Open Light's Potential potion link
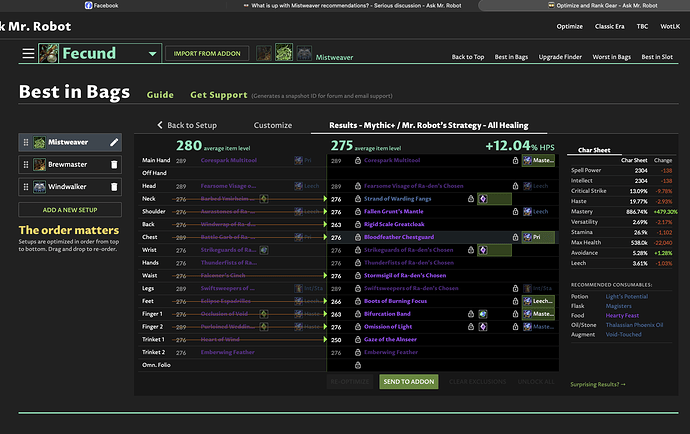Image resolution: width=690 pixels, height=434 pixels. pyautogui.click(x=627, y=297)
